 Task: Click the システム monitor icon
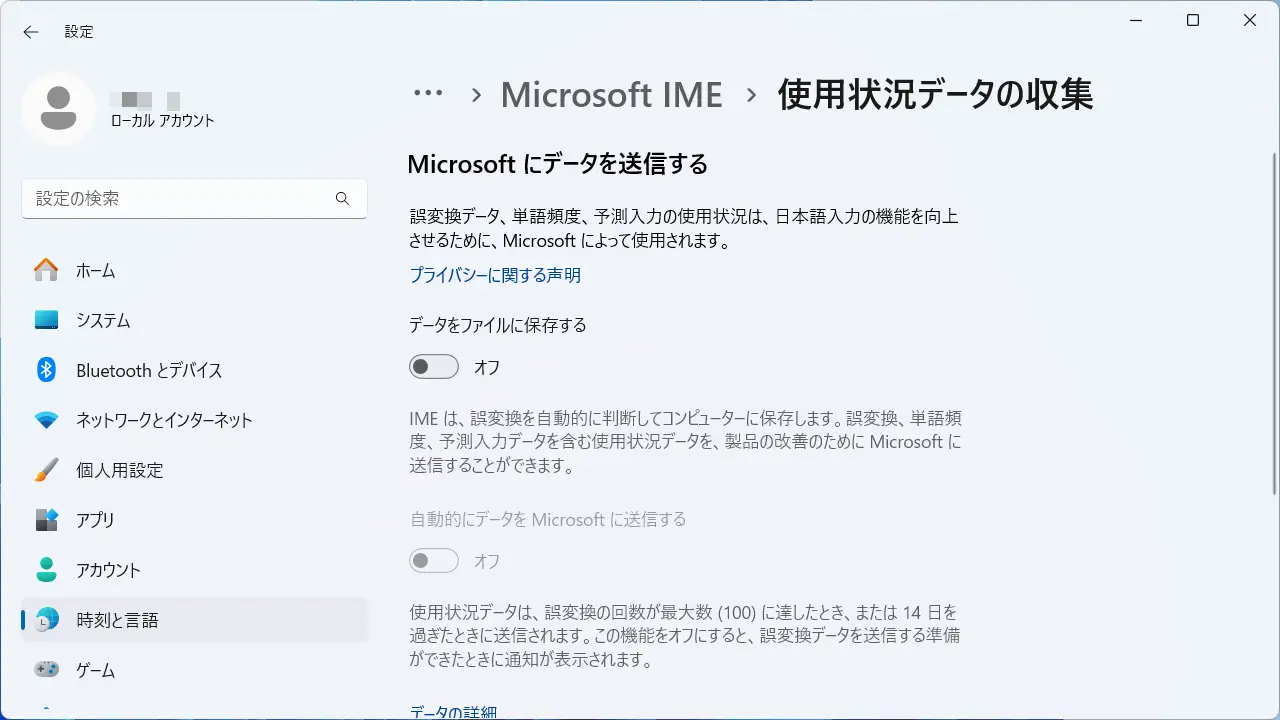[46, 320]
